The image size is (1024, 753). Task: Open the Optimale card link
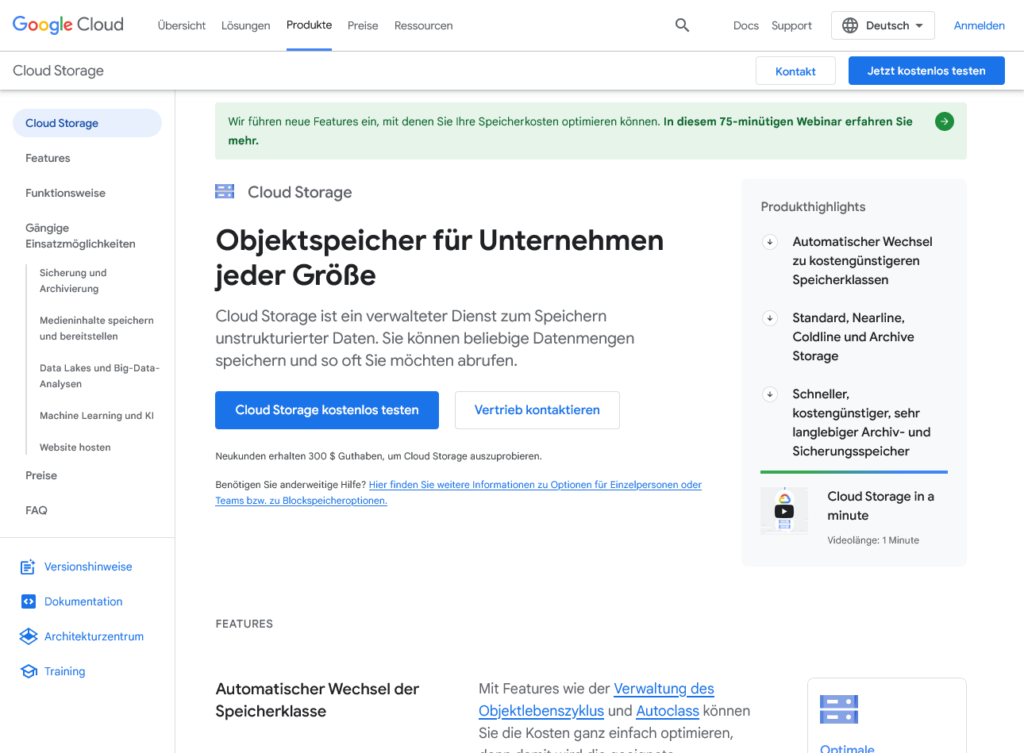[847, 748]
